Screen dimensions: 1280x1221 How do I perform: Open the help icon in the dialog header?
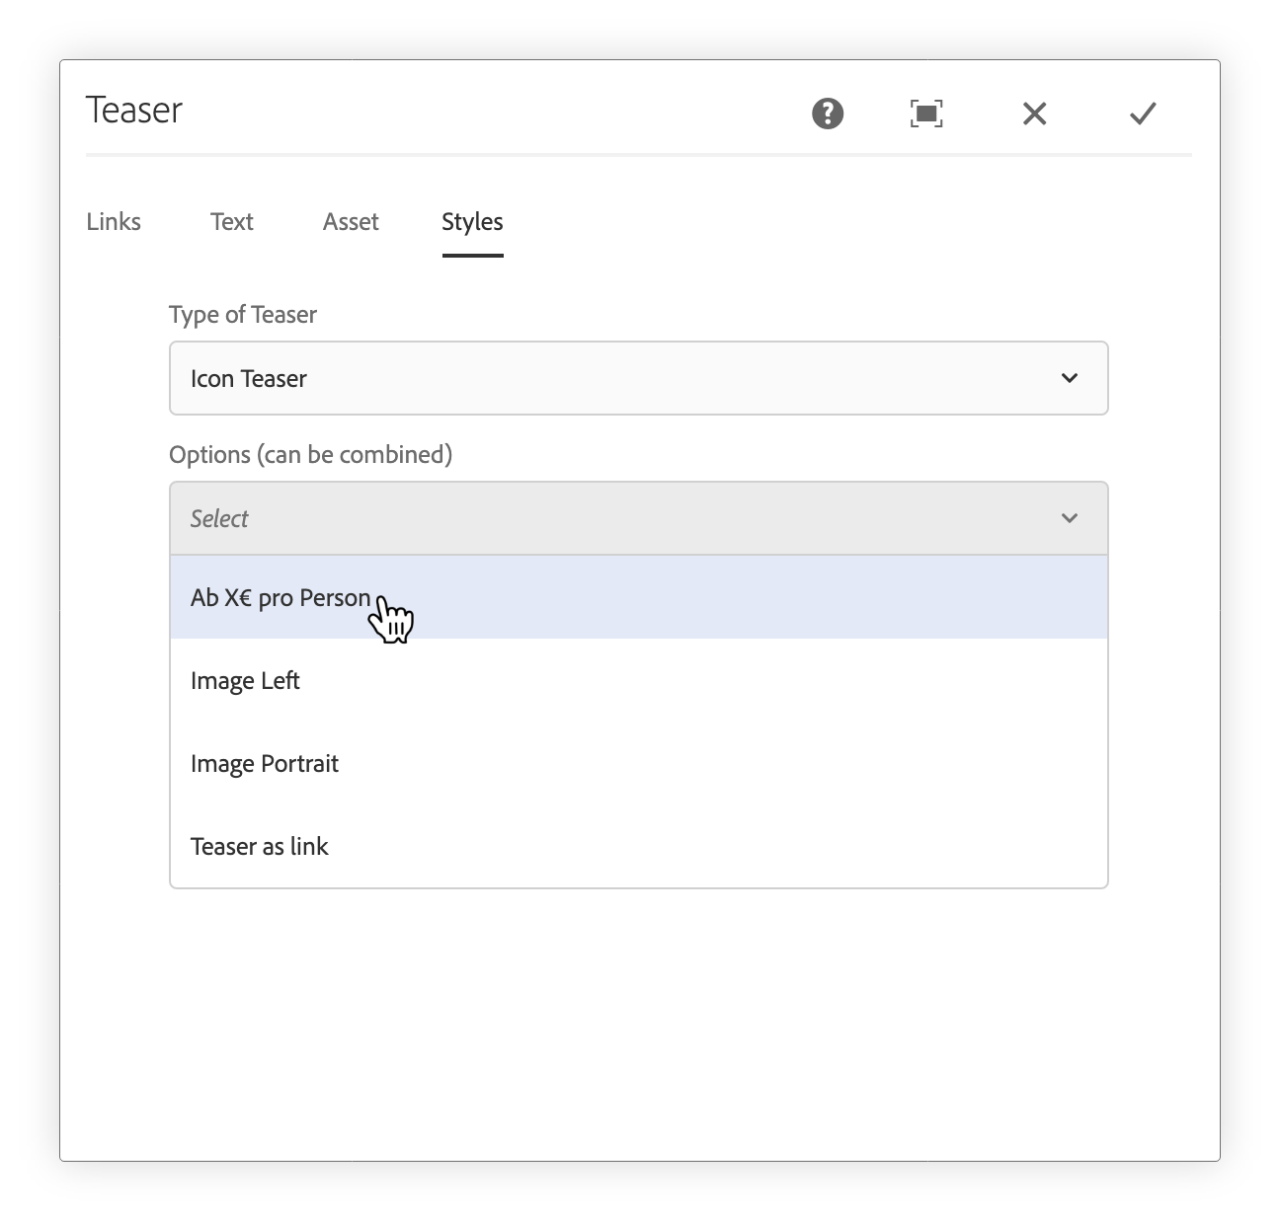click(x=826, y=114)
